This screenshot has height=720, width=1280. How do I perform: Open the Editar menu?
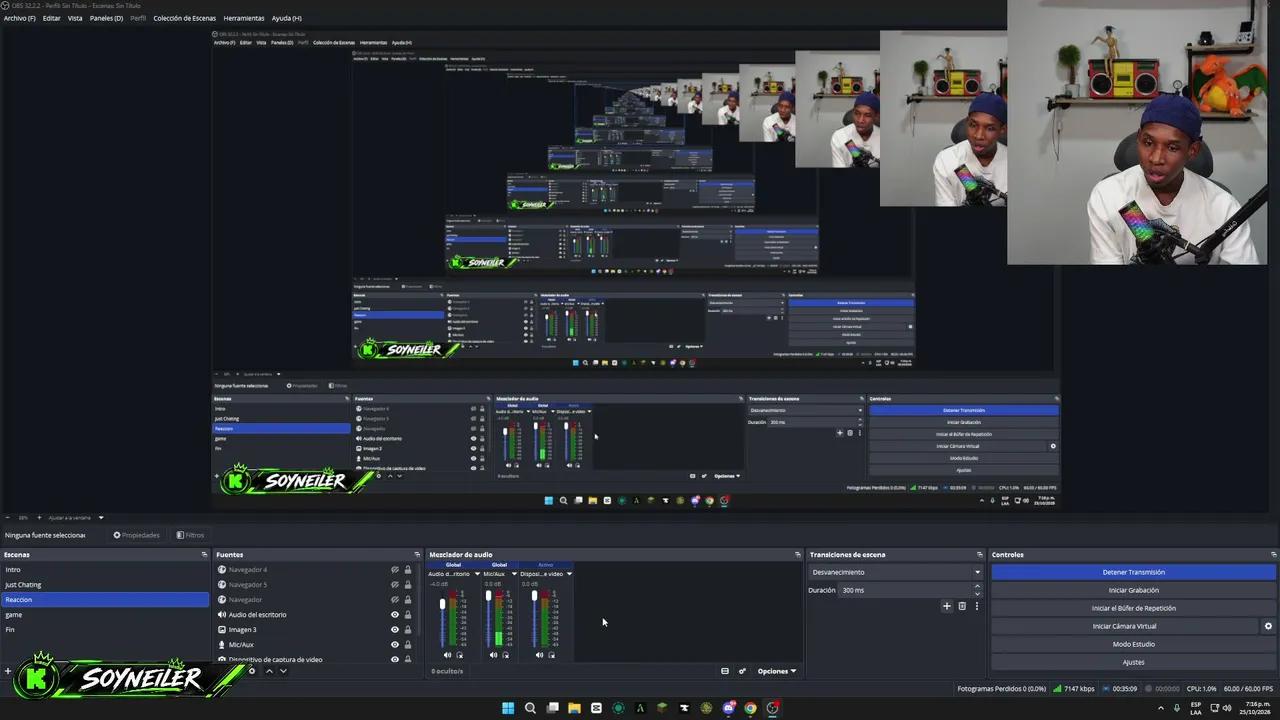click(51, 18)
